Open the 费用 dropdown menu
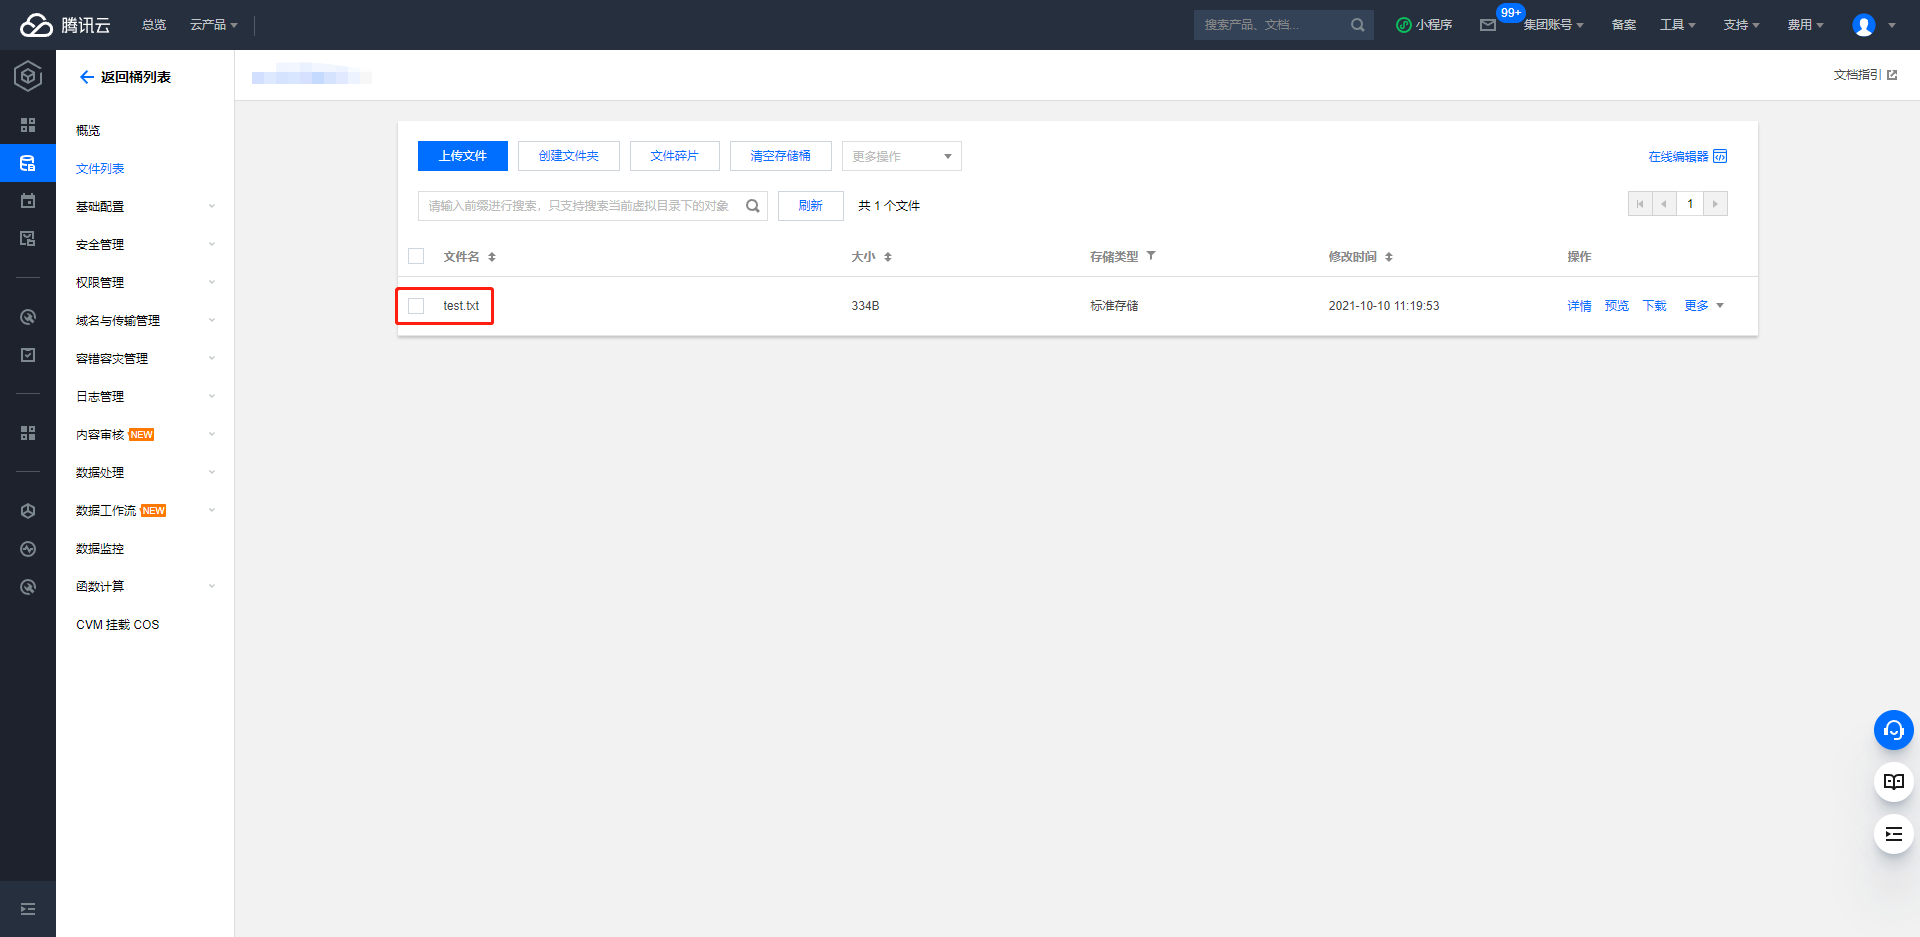 pos(1806,25)
